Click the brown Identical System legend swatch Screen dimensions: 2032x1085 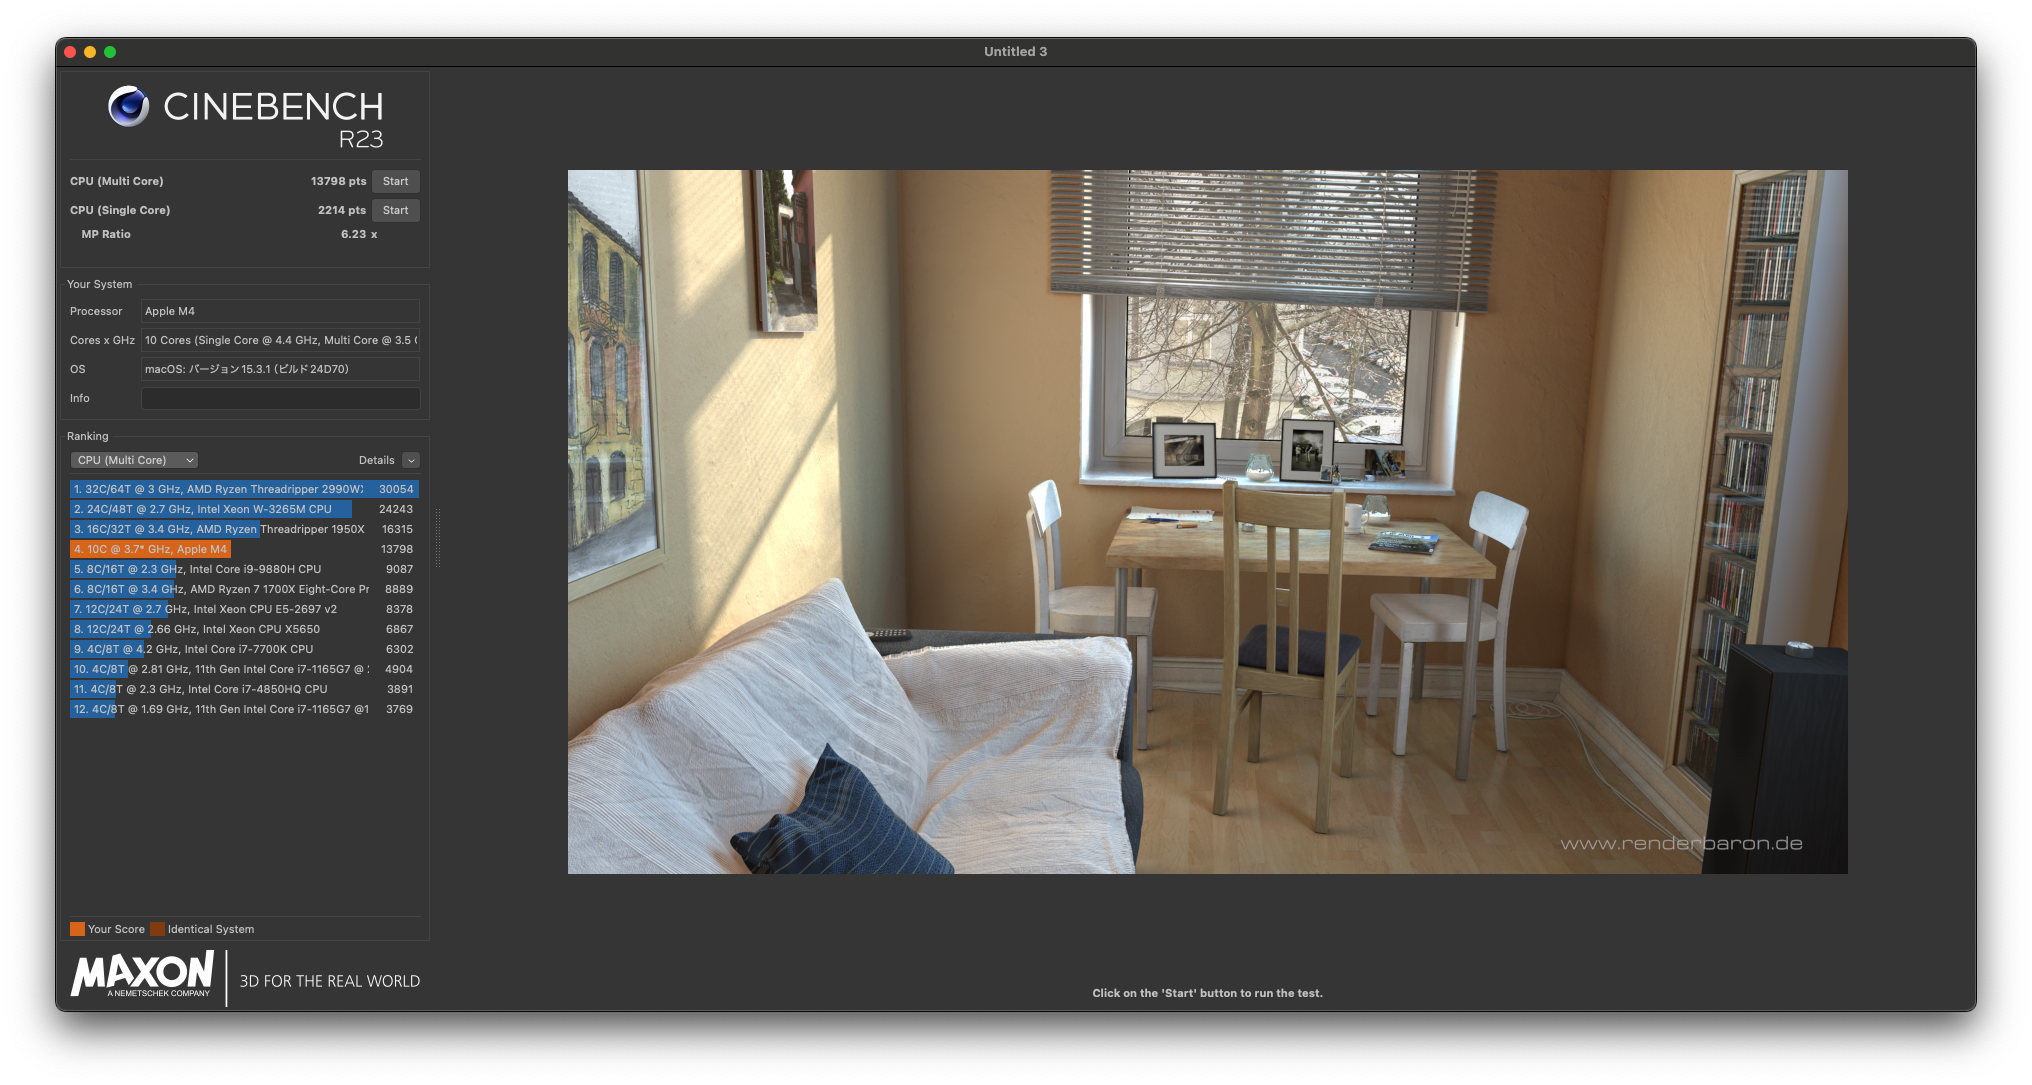[x=157, y=929]
